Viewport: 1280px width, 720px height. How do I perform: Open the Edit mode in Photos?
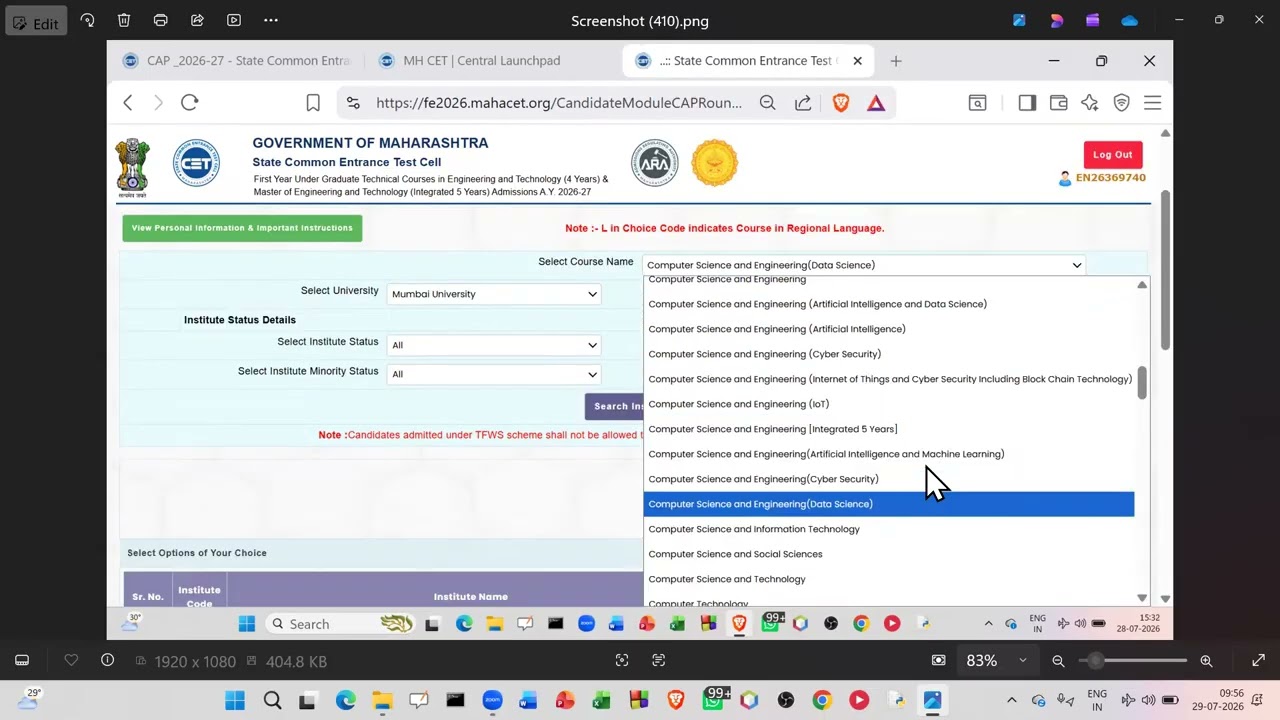pyautogui.click(x=35, y=22)
